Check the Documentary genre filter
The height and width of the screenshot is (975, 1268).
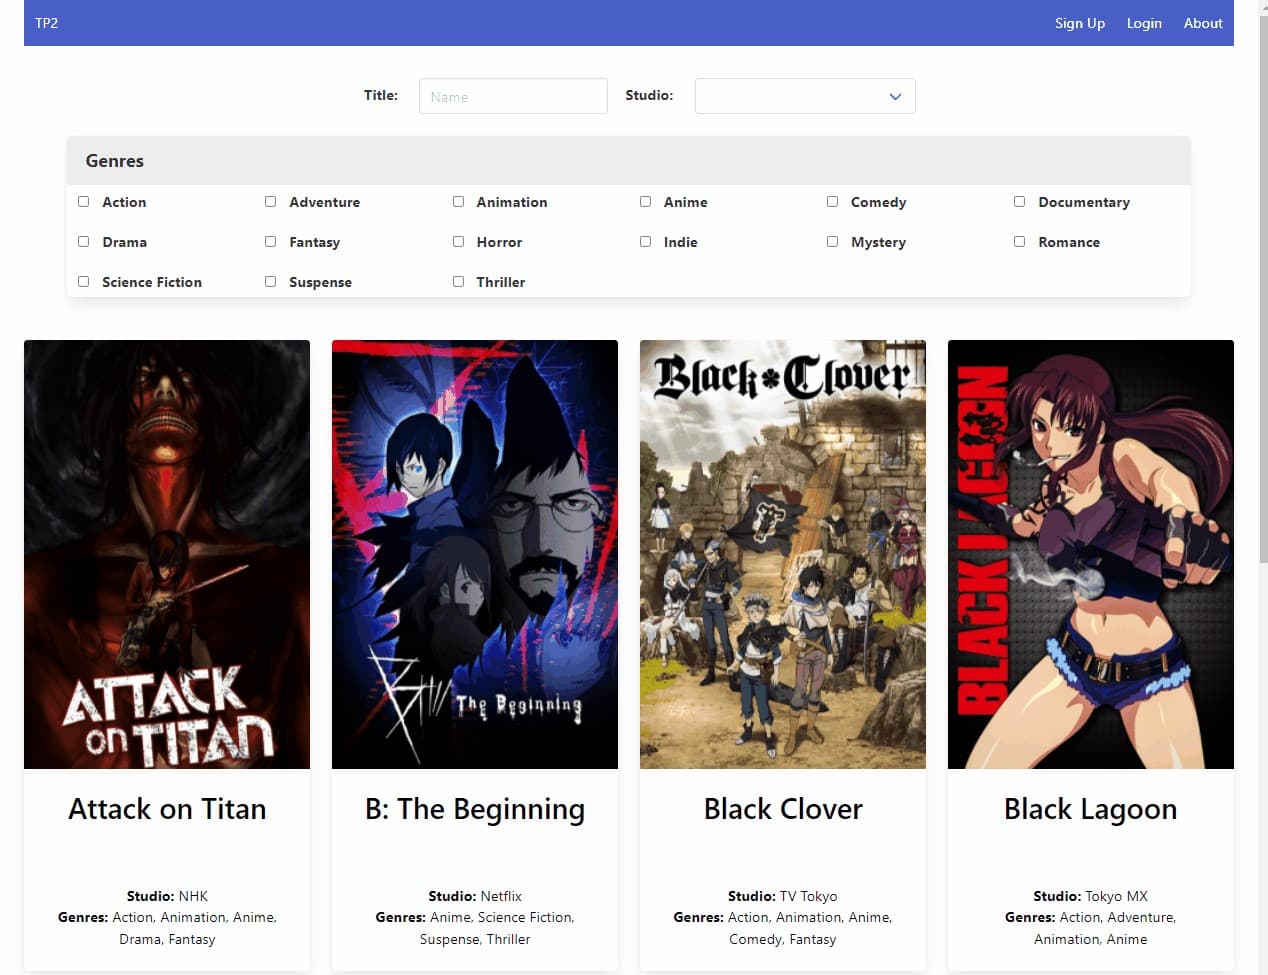(x=1019, y=201)
